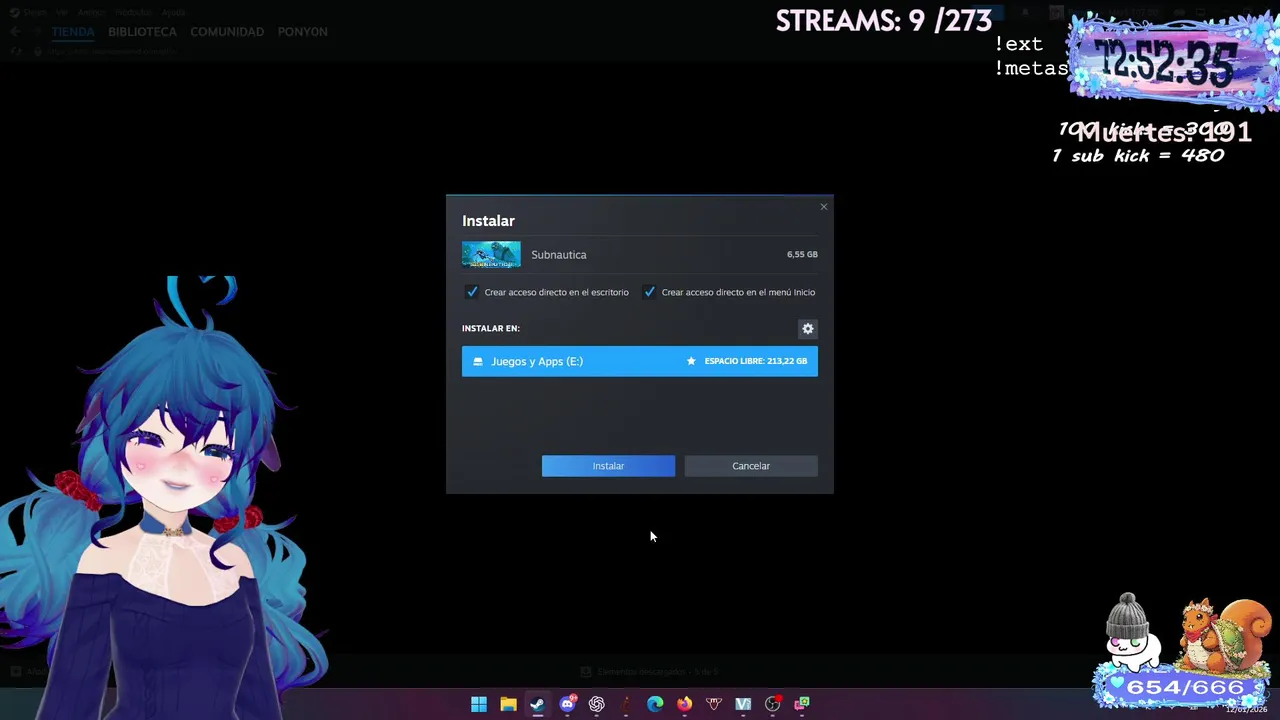Click the Subnautica title text
The image size is (1280, 720).
(559, 255)
